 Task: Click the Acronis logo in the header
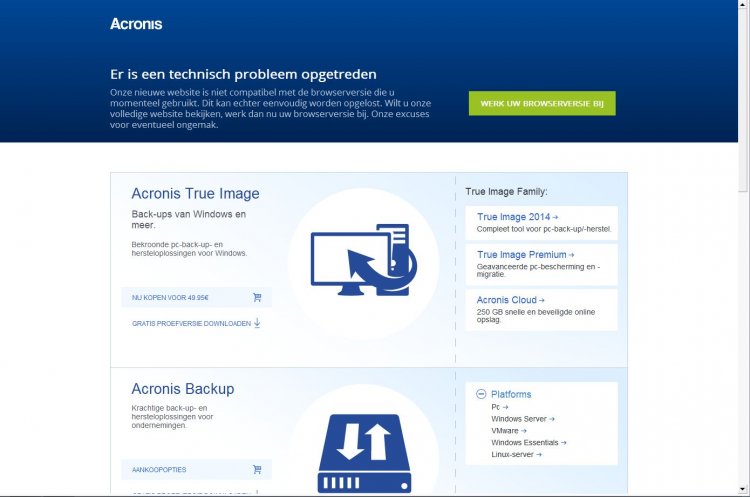pos(136,24)
